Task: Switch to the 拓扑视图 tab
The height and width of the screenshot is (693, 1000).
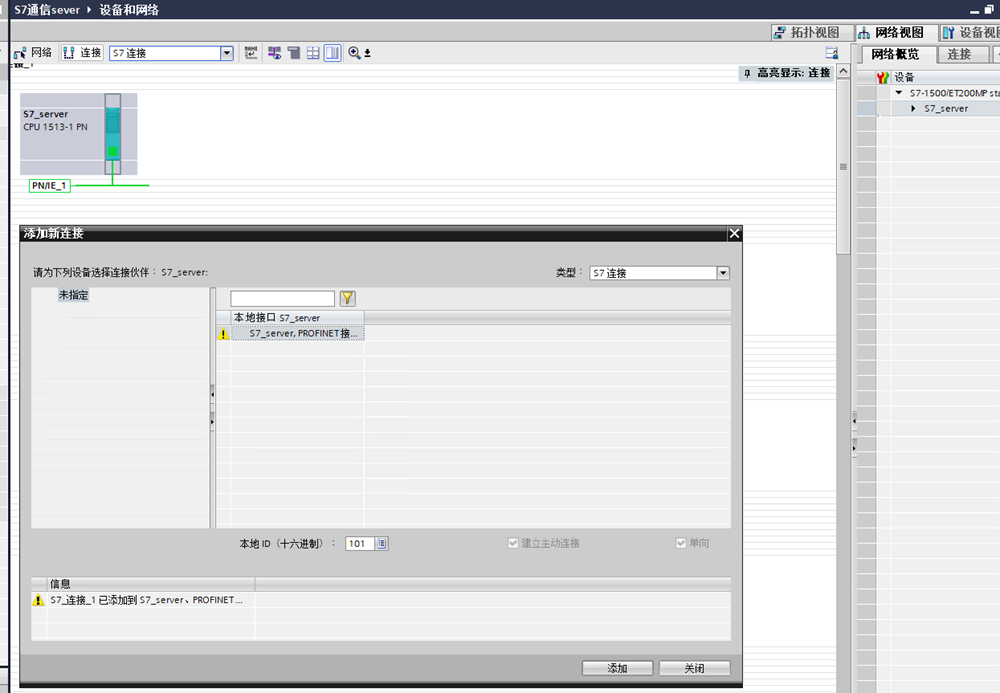Action: click(813, 33)
